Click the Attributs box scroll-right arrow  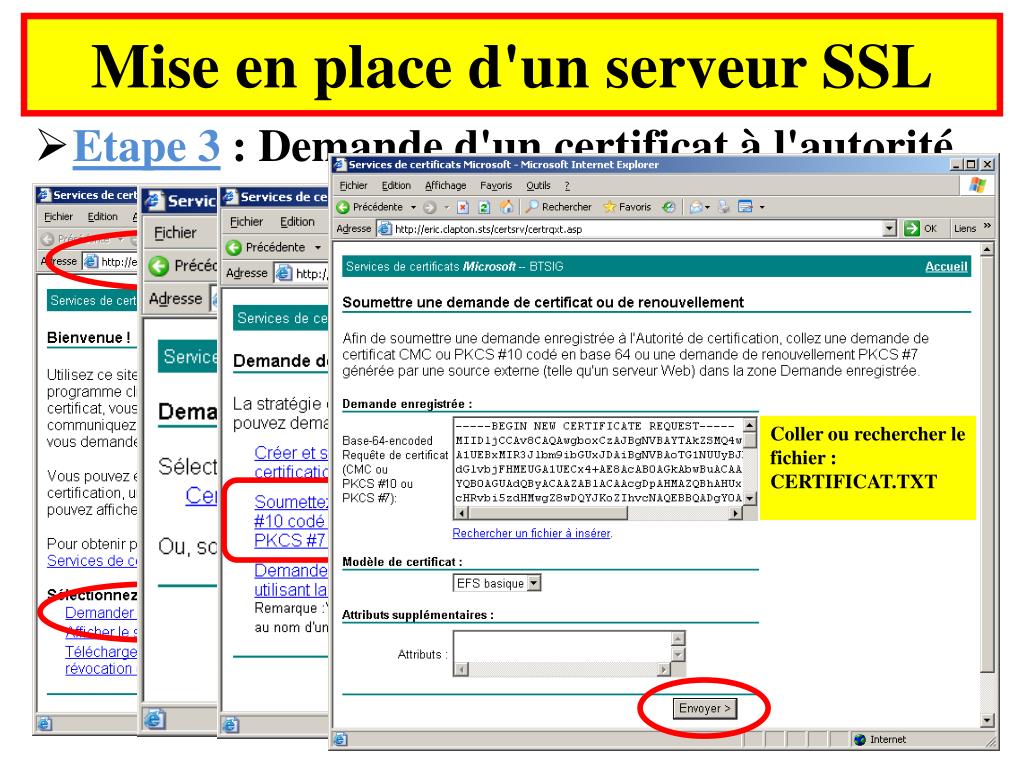click(664, 669)
